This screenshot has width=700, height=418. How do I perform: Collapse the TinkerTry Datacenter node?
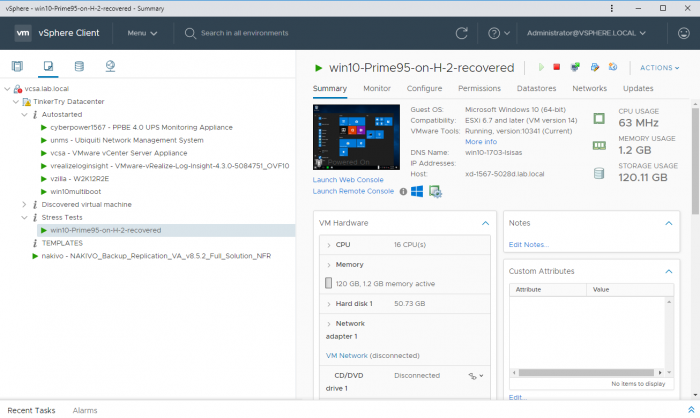16,102
